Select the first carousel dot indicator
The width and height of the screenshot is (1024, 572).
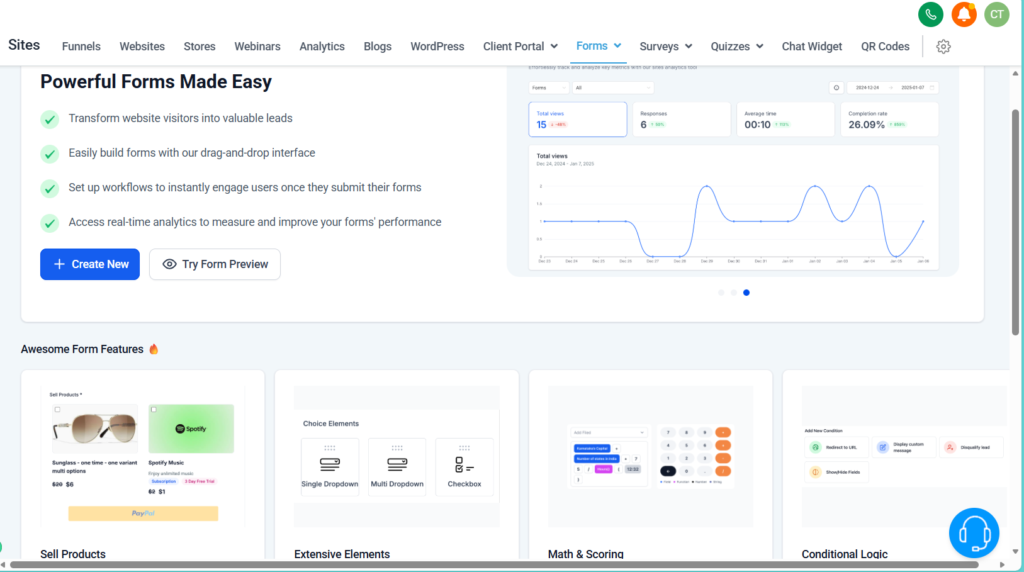pyautogui.click(x=720, y=293)
